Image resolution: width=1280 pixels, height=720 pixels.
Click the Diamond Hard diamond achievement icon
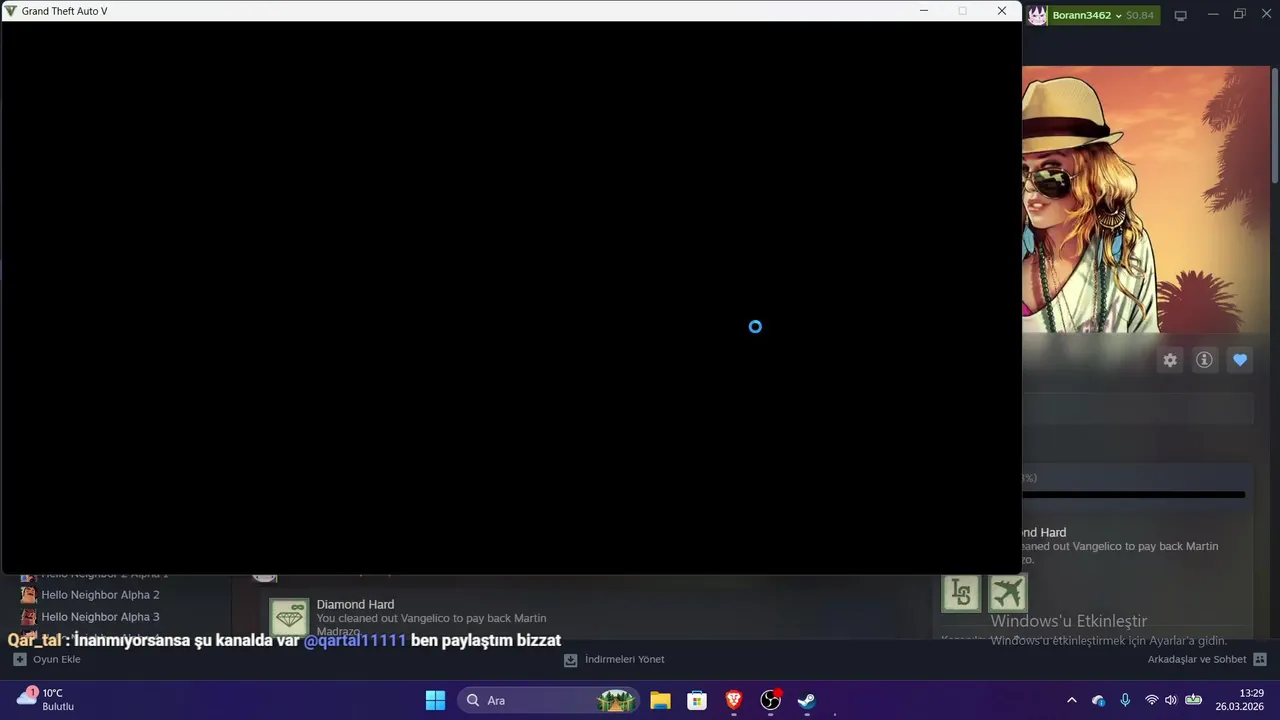click(x=289, y=617)
